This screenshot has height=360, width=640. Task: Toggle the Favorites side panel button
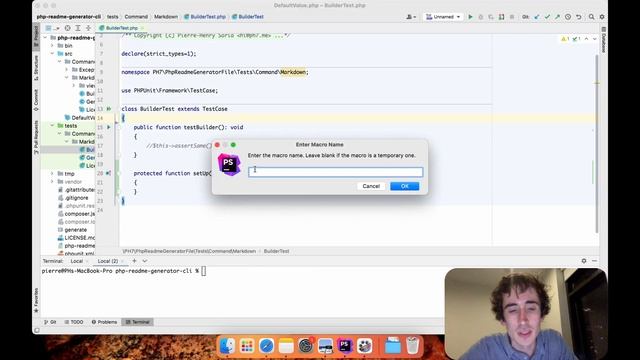[x=36, y=300]
